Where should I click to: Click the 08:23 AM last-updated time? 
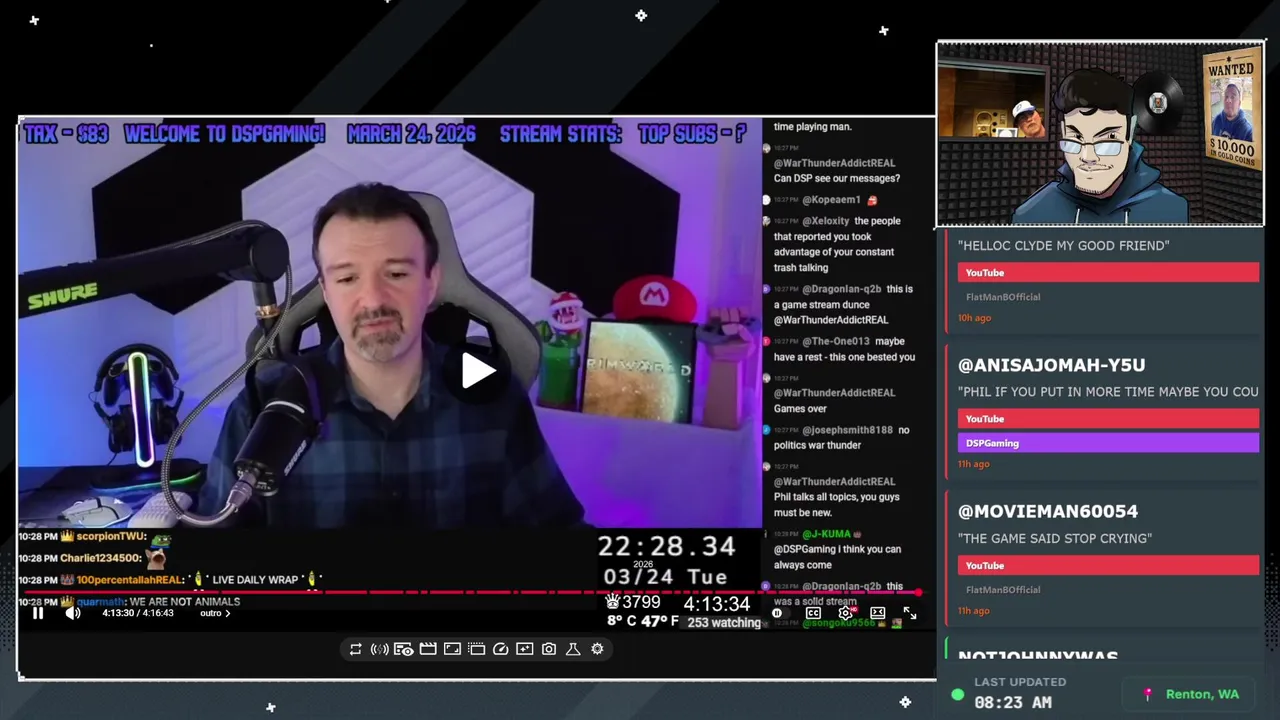click(1013, 703)
